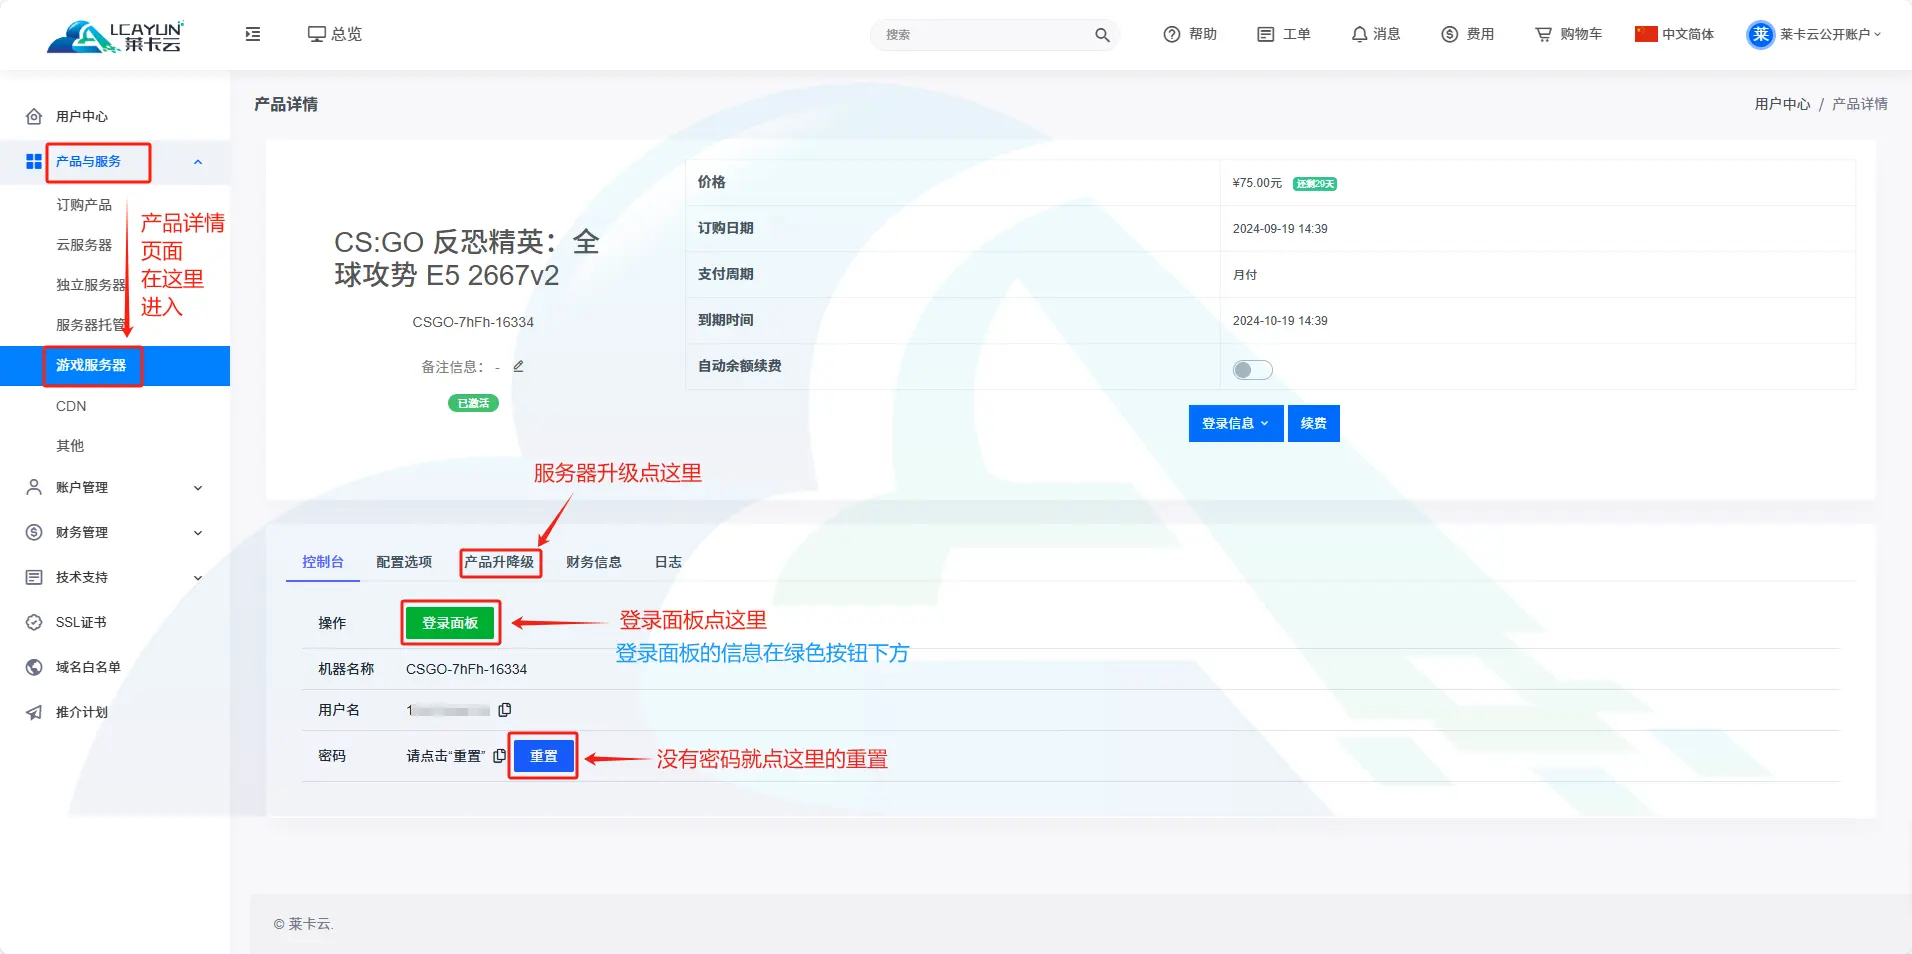The width and height of the screenshot is (1912, 954).
Task: Click the 用户中心 home icon in sidebar
Action: [34, 117]
